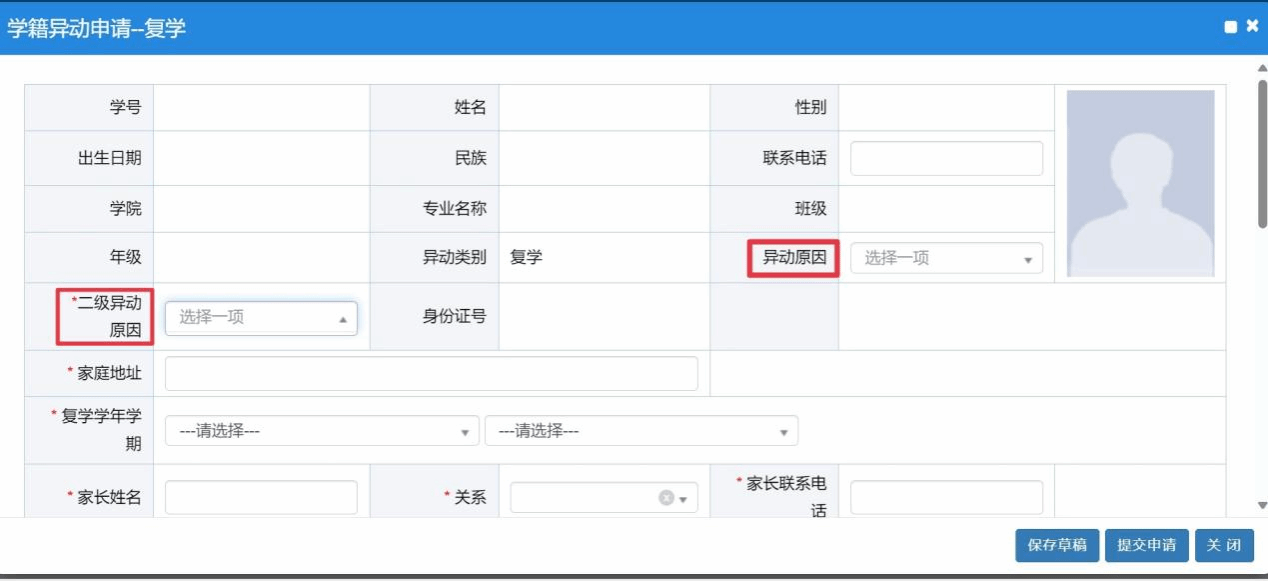This screenshot has width=1268, height=581.
Task: Focus the 联系电话 input field
Action: click(x=946, y=159)
